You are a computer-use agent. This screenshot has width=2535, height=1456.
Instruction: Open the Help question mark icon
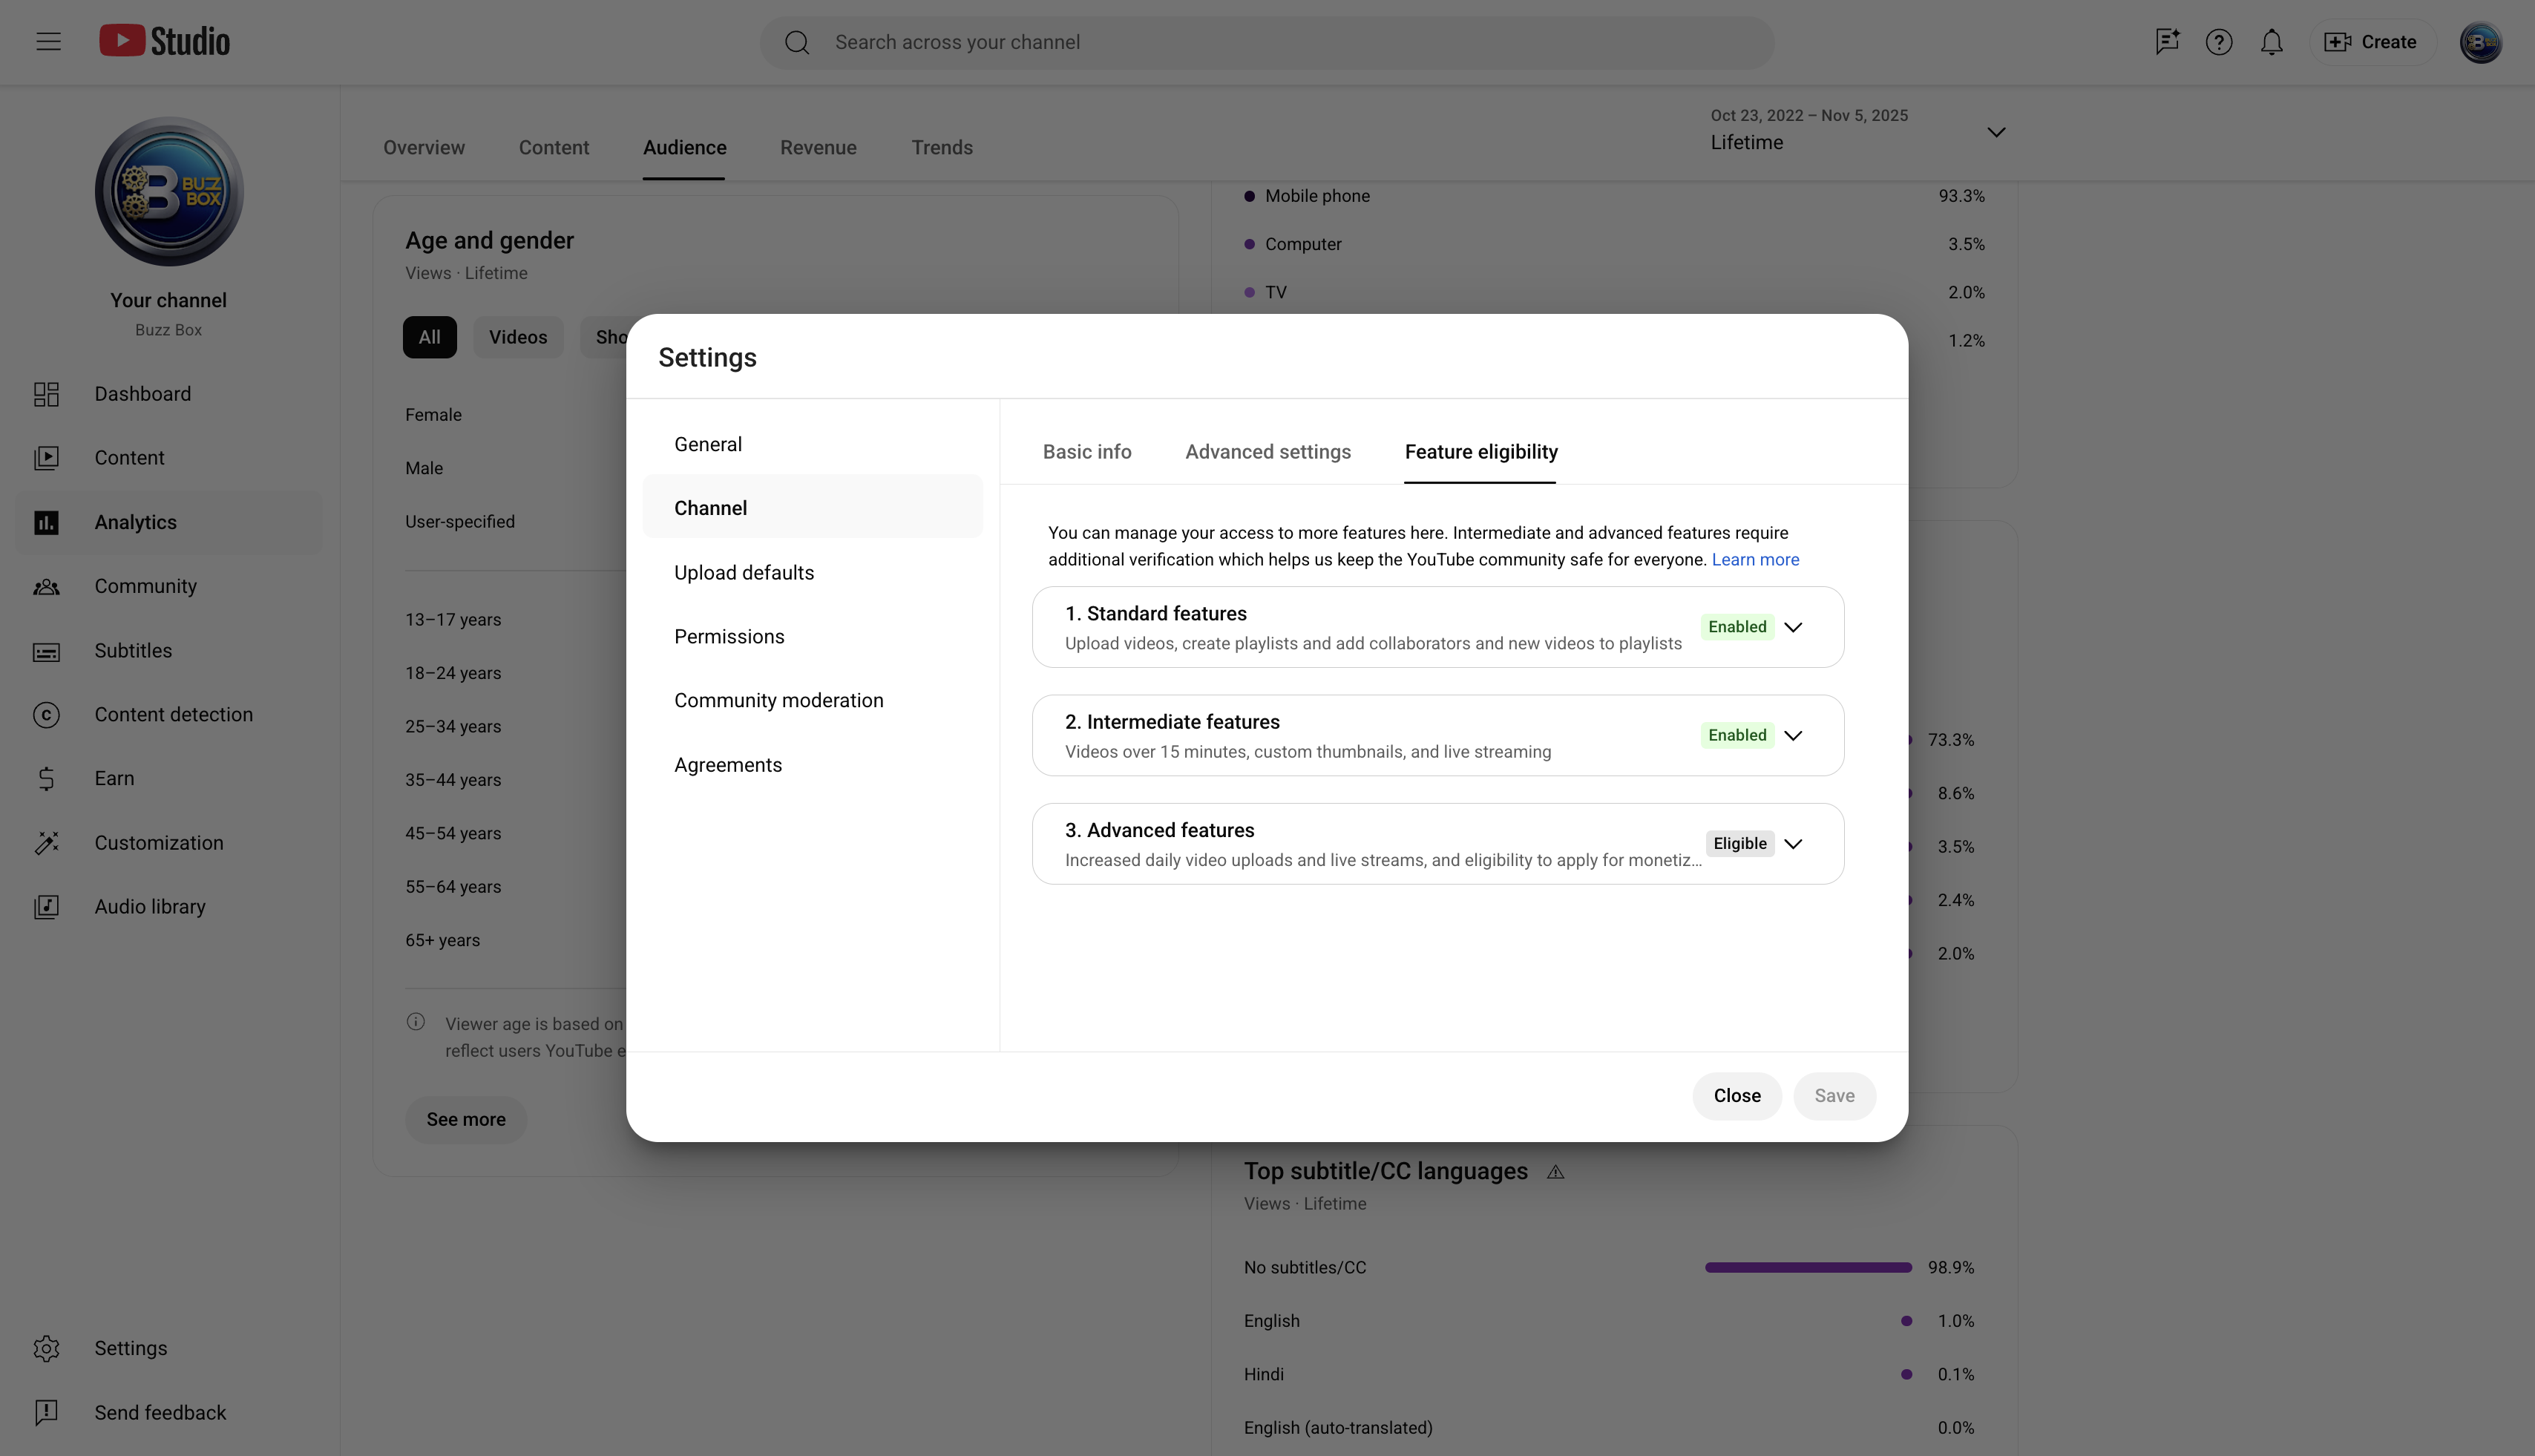tap(2219, 42)
